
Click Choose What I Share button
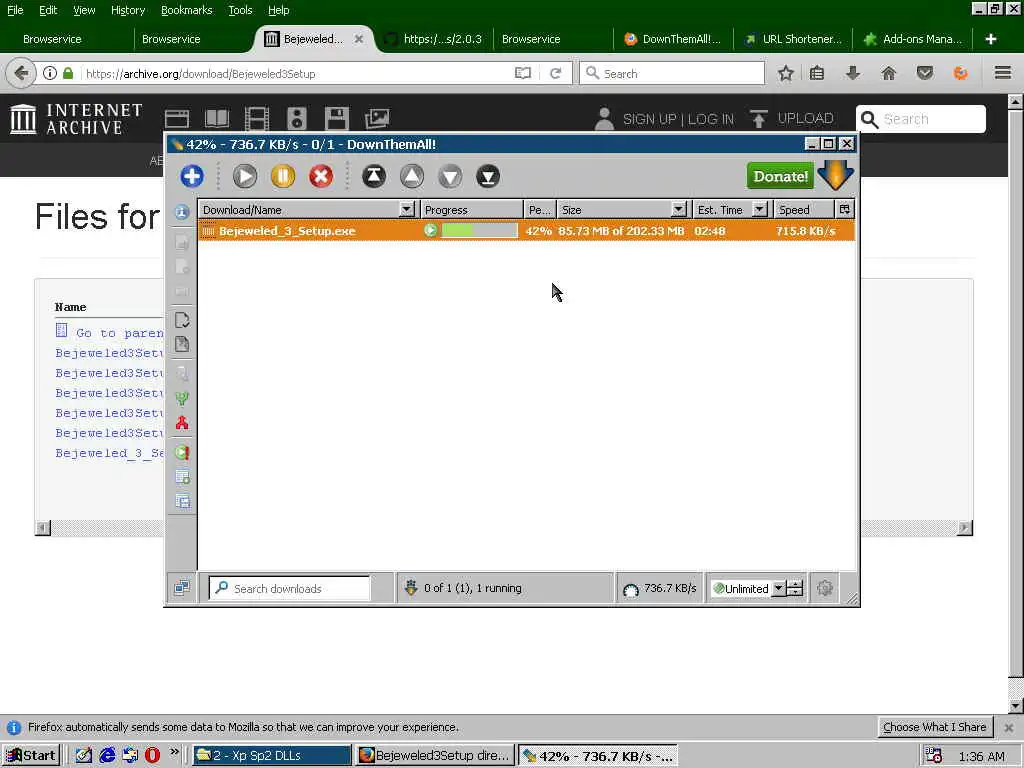coord(935,727)
